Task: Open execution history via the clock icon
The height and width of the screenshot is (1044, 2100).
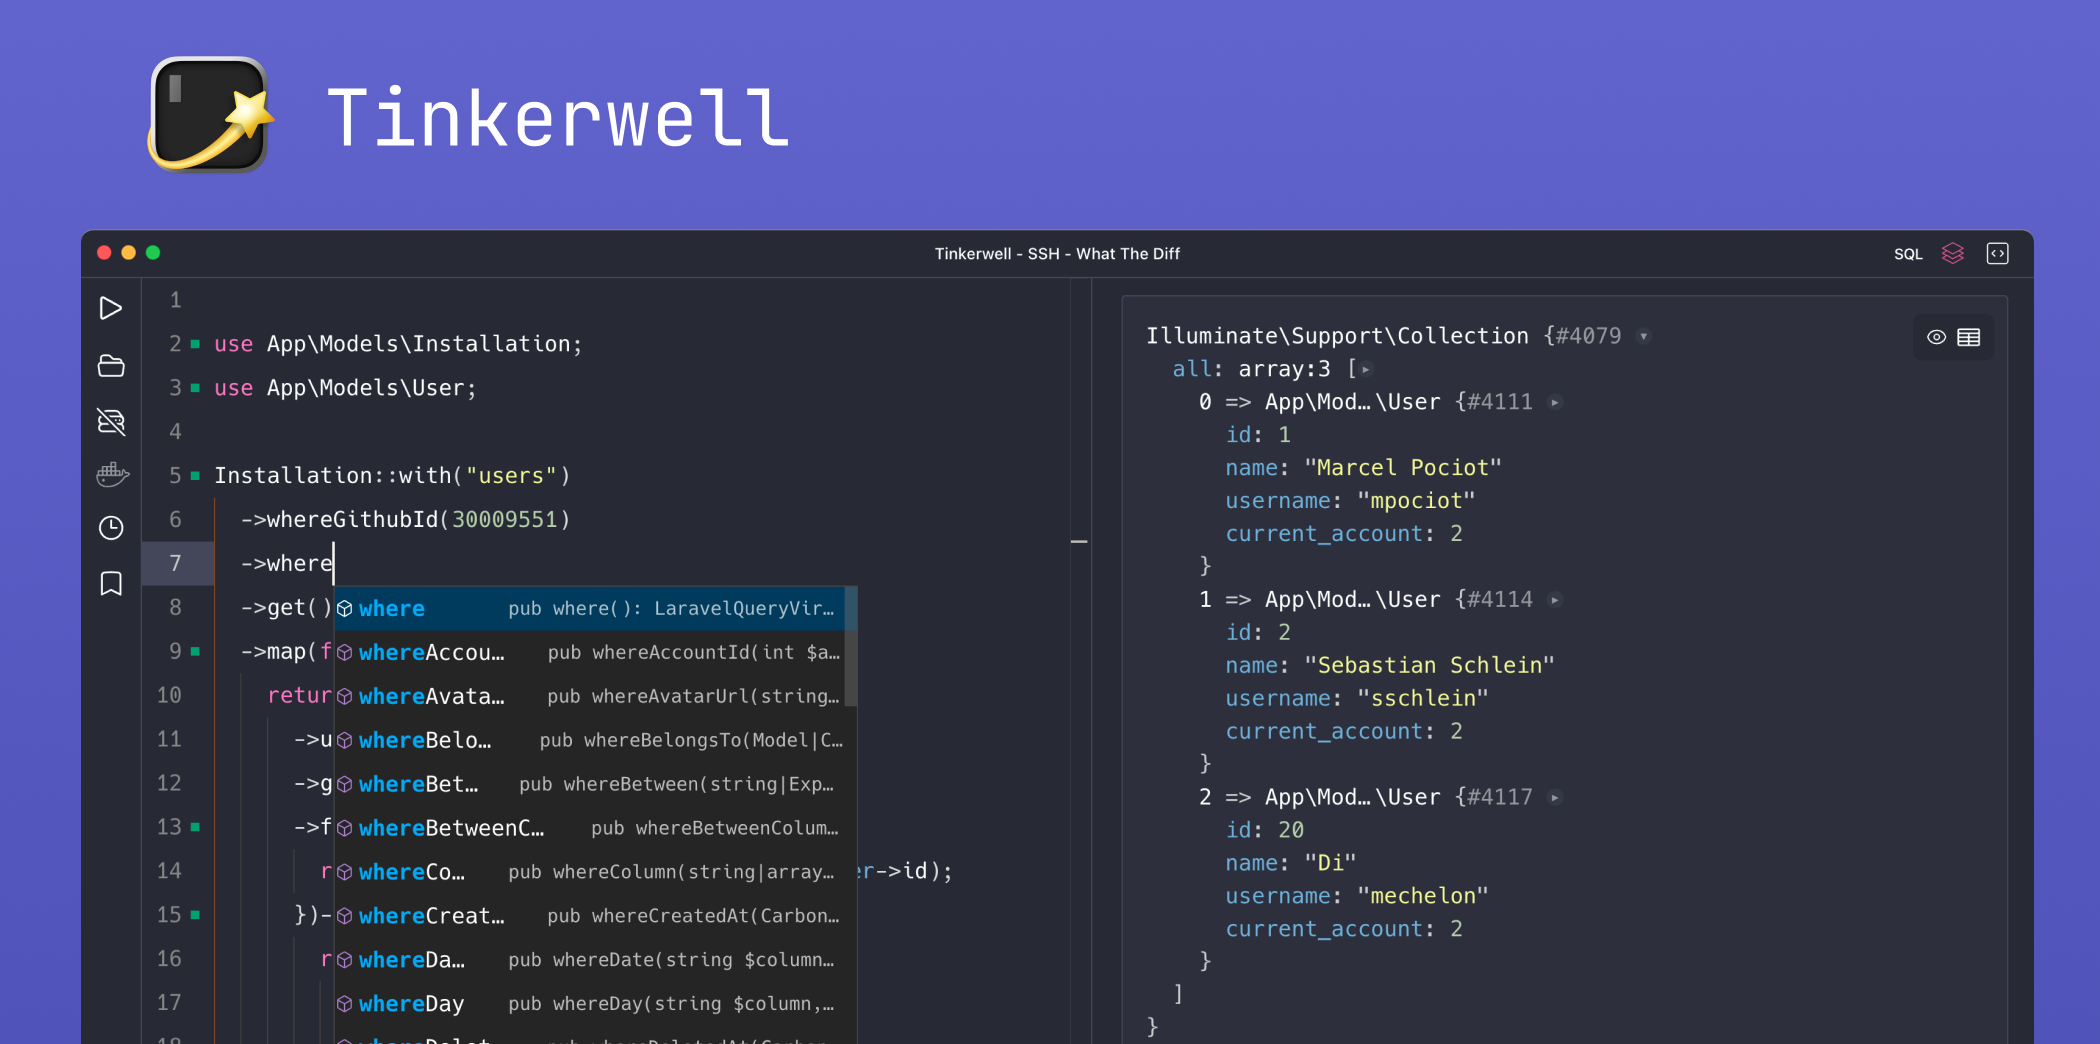Action: (111, 527)
